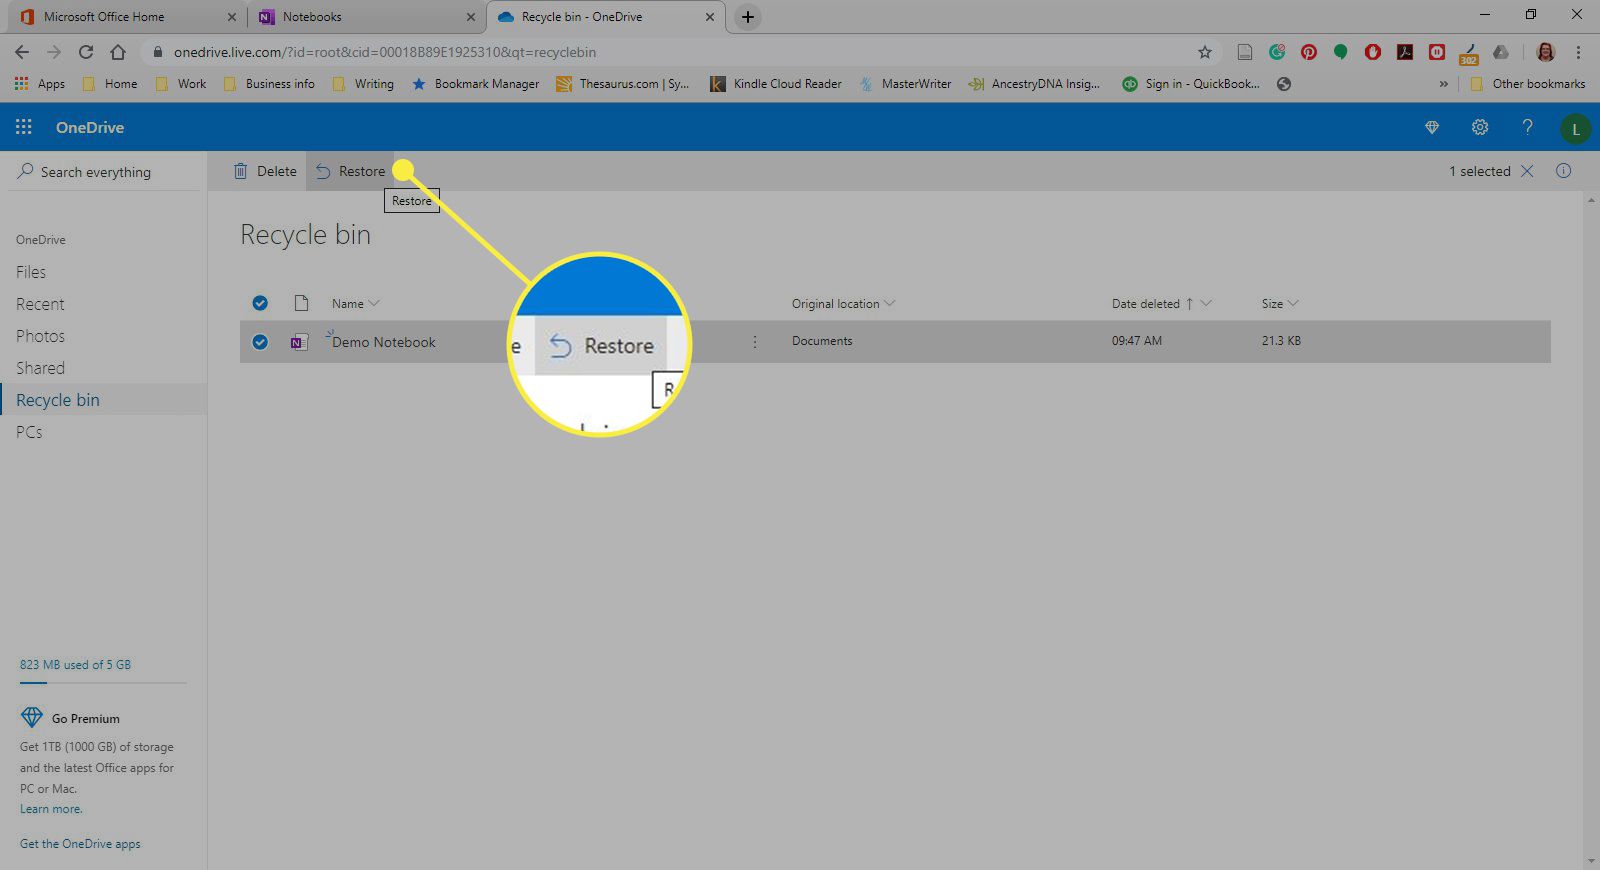Open the Chrome three-dot menu
Image resolution: width=1600 pixels, height=870 pixels.
1579,52
